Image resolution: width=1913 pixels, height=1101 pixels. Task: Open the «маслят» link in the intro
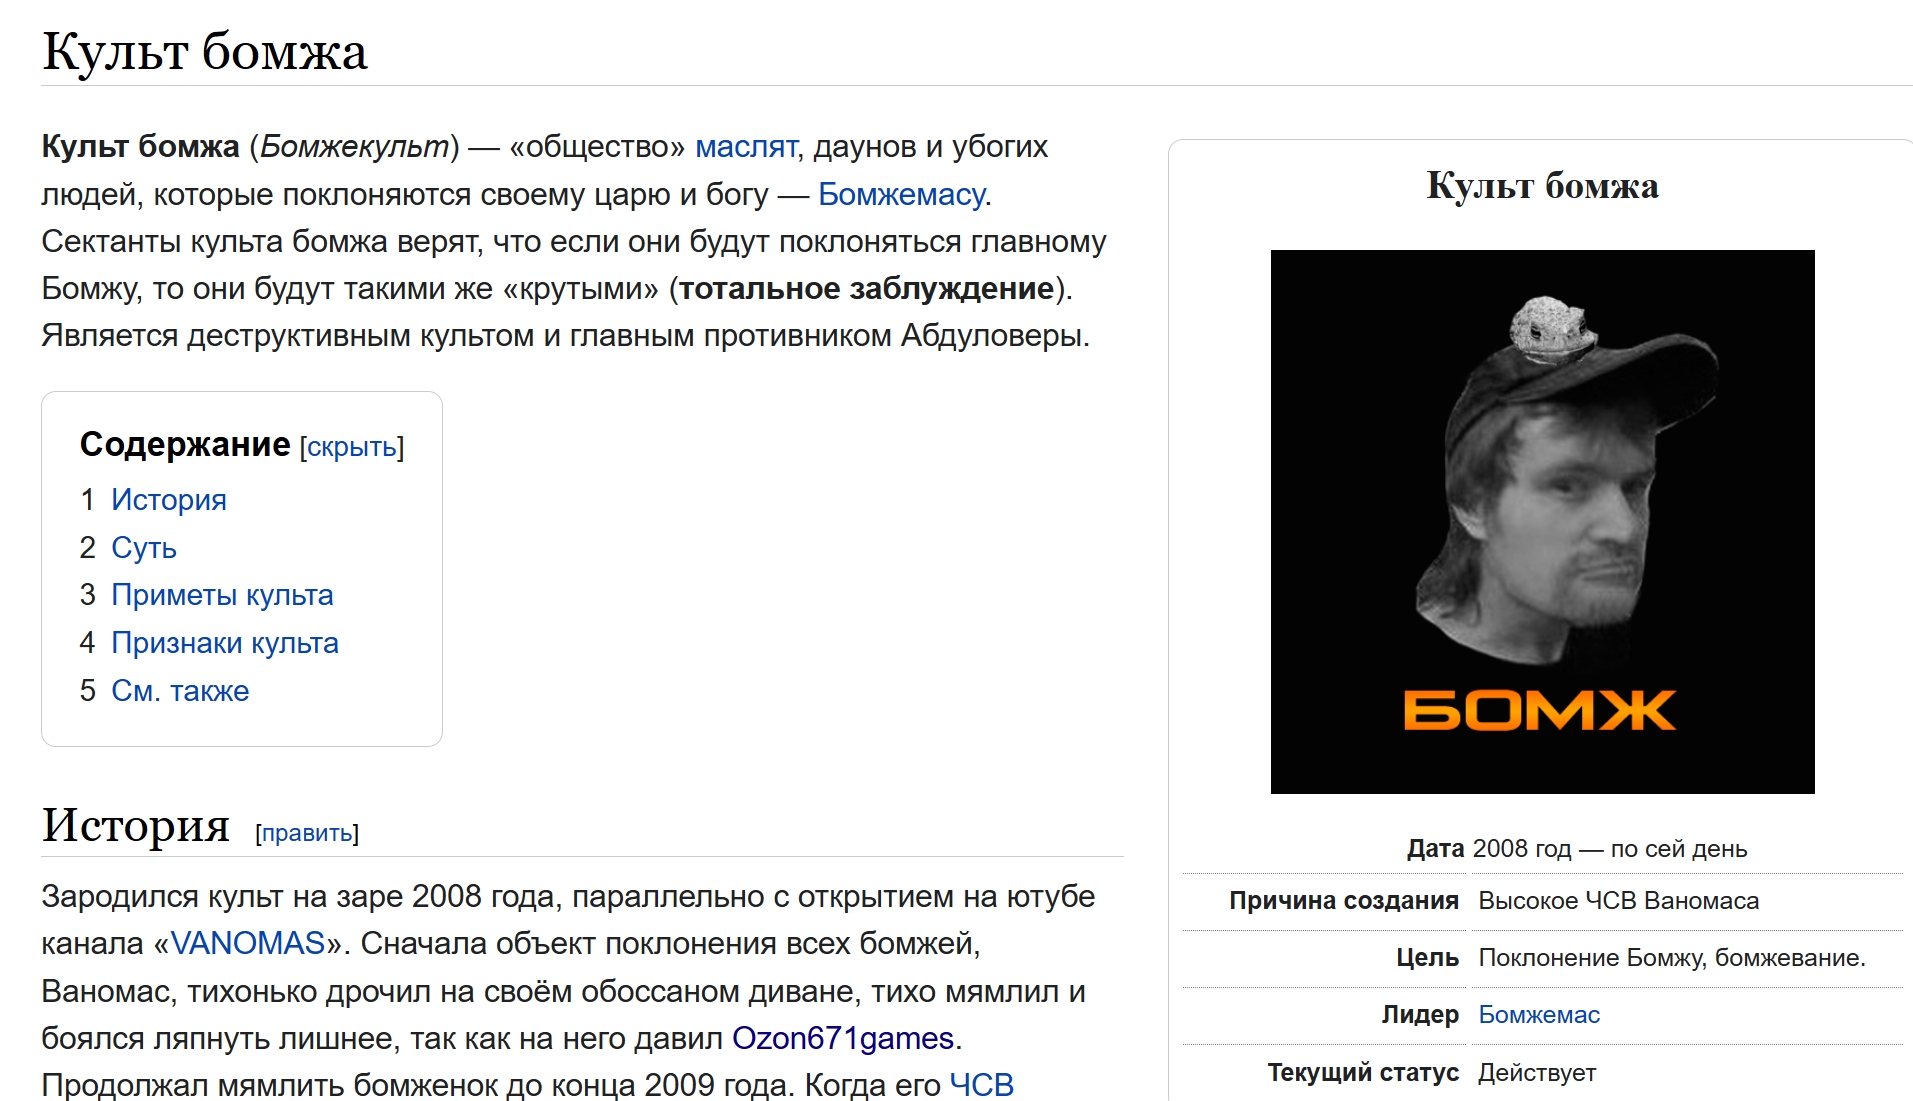tap(746, 147)
